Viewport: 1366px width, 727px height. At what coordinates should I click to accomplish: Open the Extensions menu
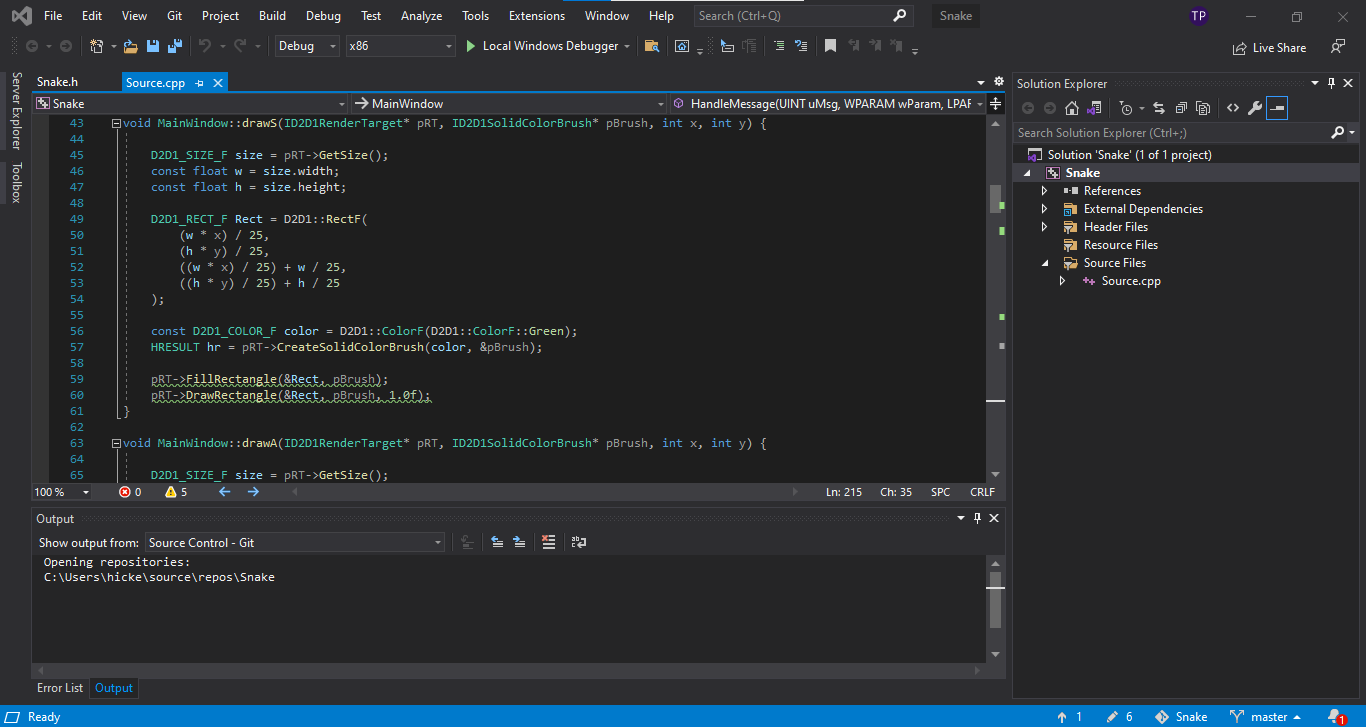[536, 16]
